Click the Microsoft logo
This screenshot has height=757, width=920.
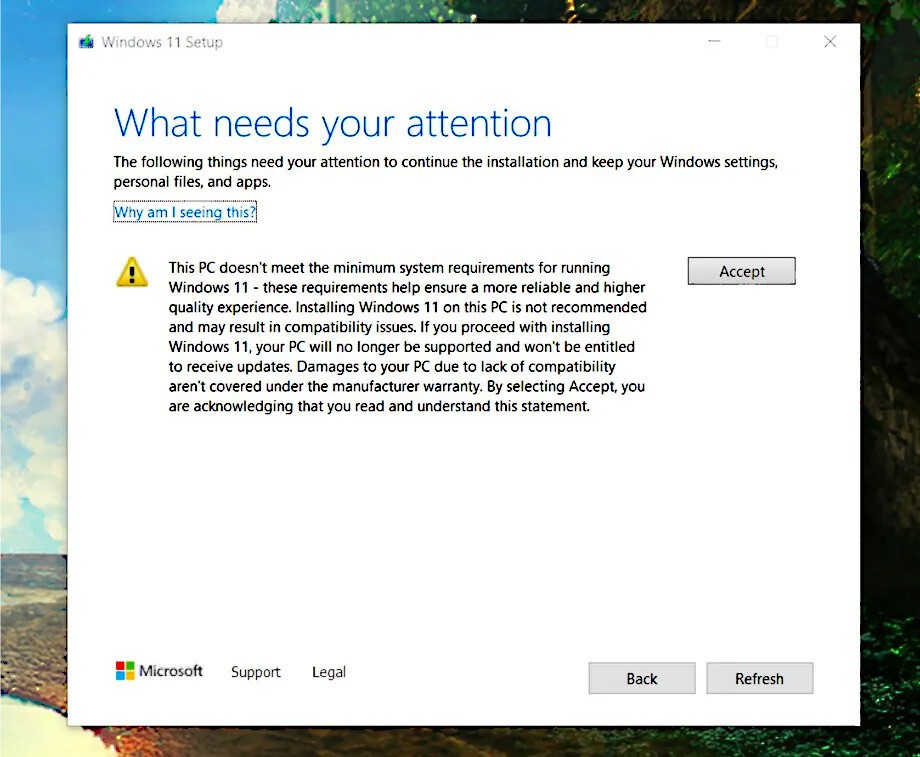[159, 671]
